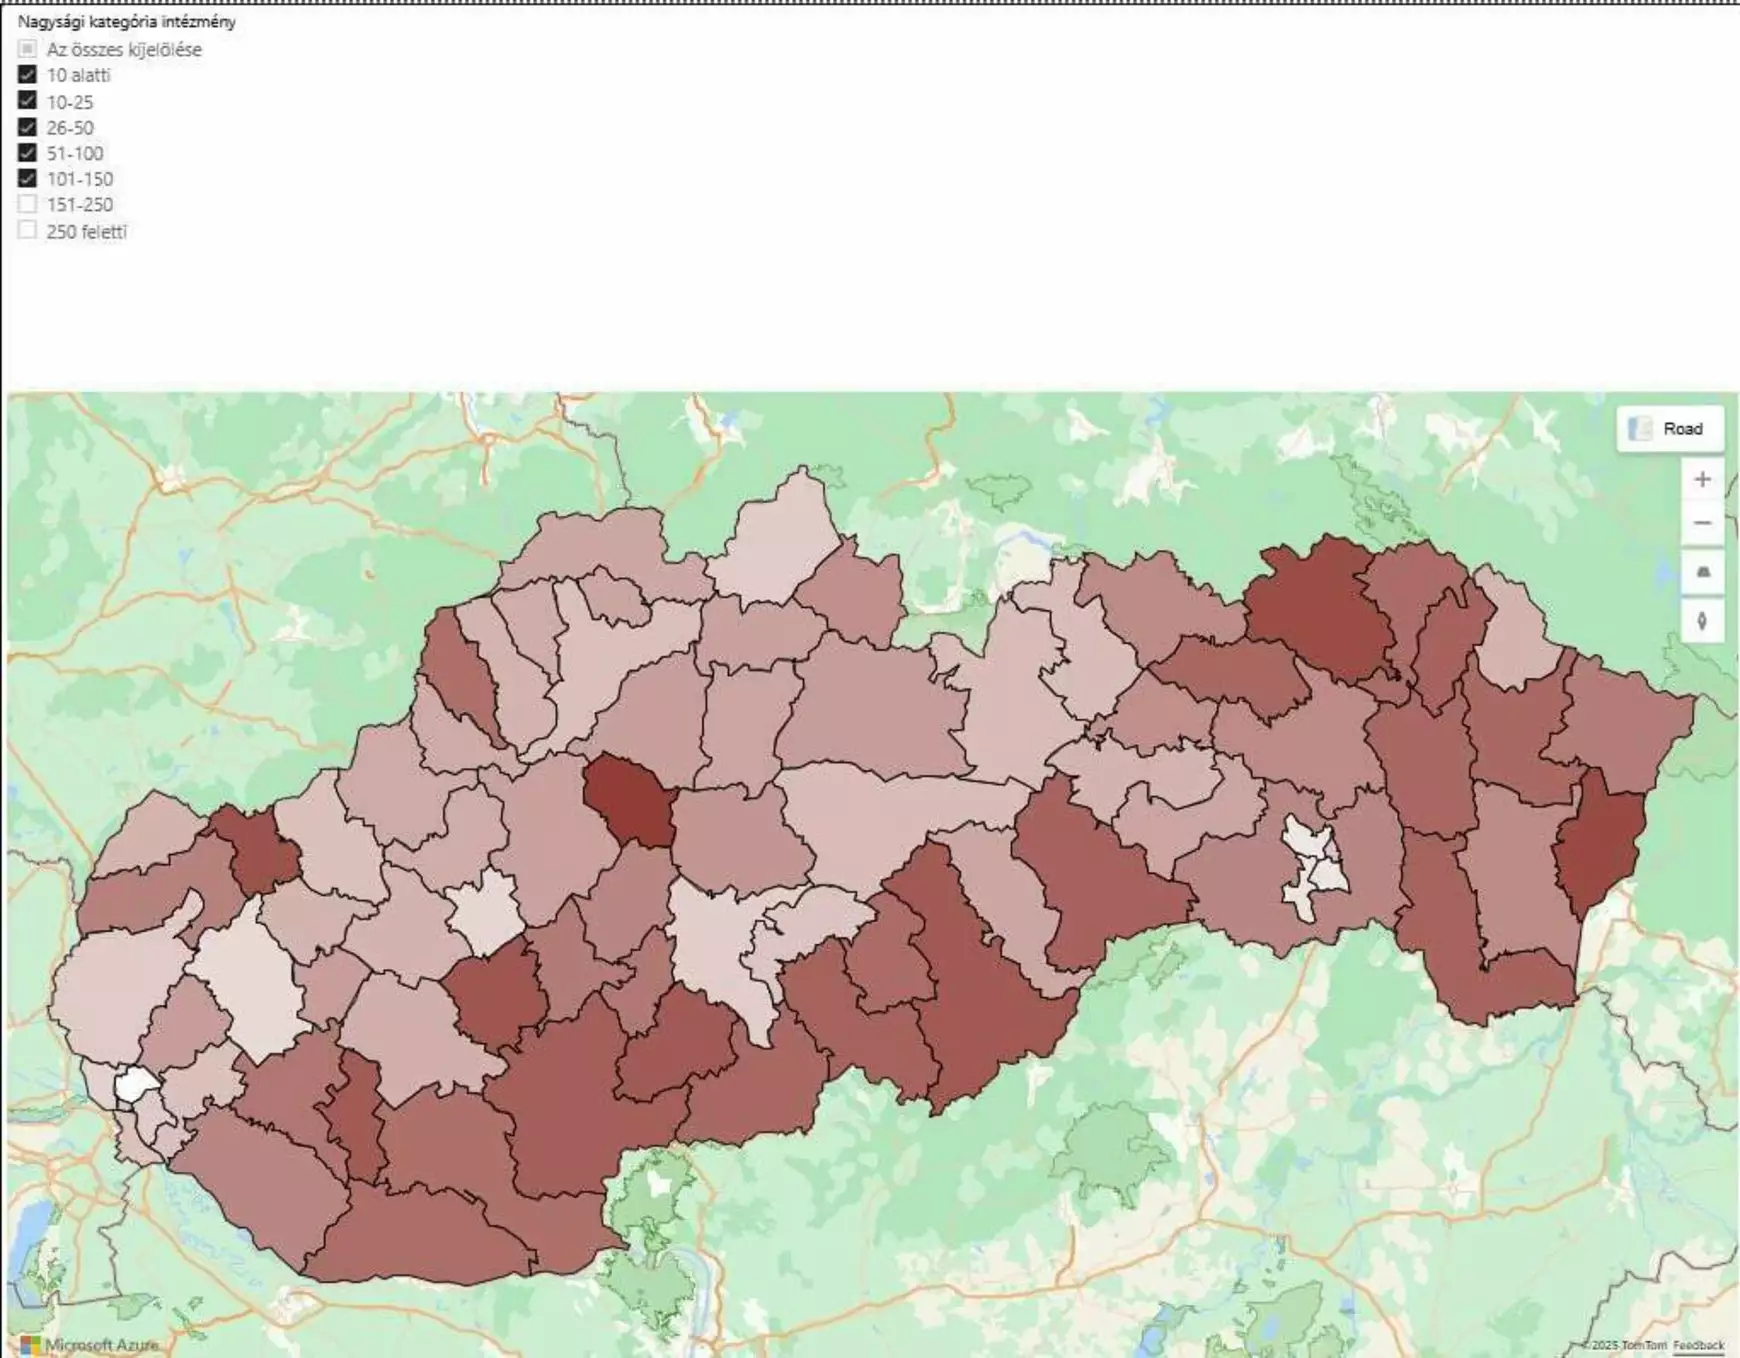Screen dimensions: 1740x1358
Task: Uncheck the '10 alatti' category
Action: pos(27,75)
